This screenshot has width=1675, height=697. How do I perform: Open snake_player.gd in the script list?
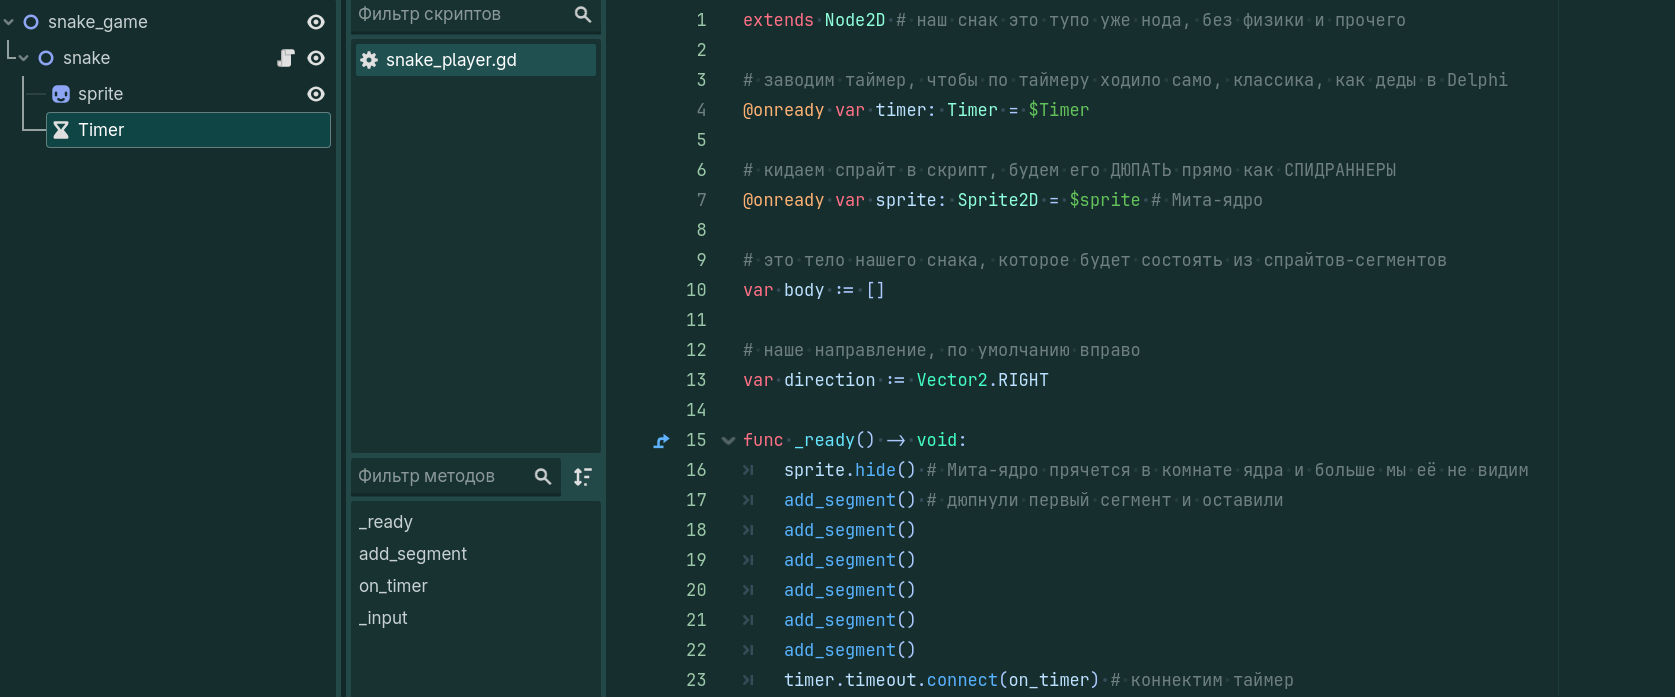coord(476,60)
